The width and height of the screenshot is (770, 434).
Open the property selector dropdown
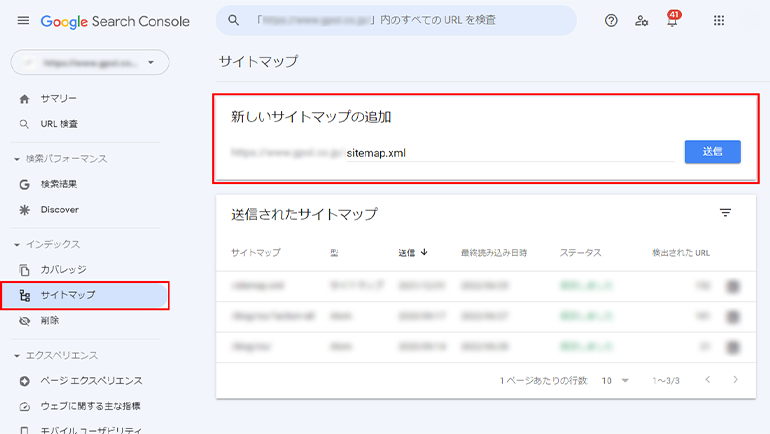tap(90, 62)
